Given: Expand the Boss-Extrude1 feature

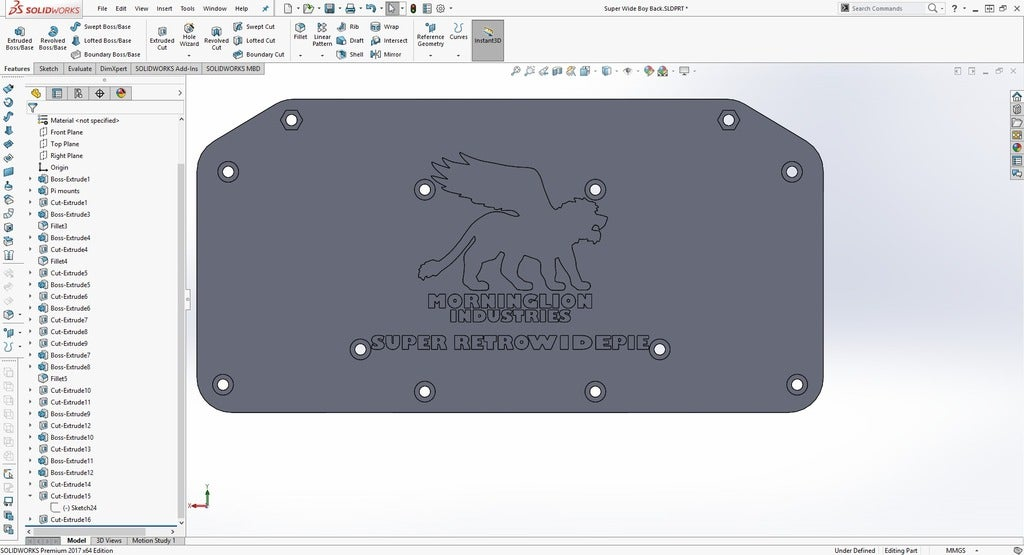Looking at the screenshot, I should click(30, 179).
